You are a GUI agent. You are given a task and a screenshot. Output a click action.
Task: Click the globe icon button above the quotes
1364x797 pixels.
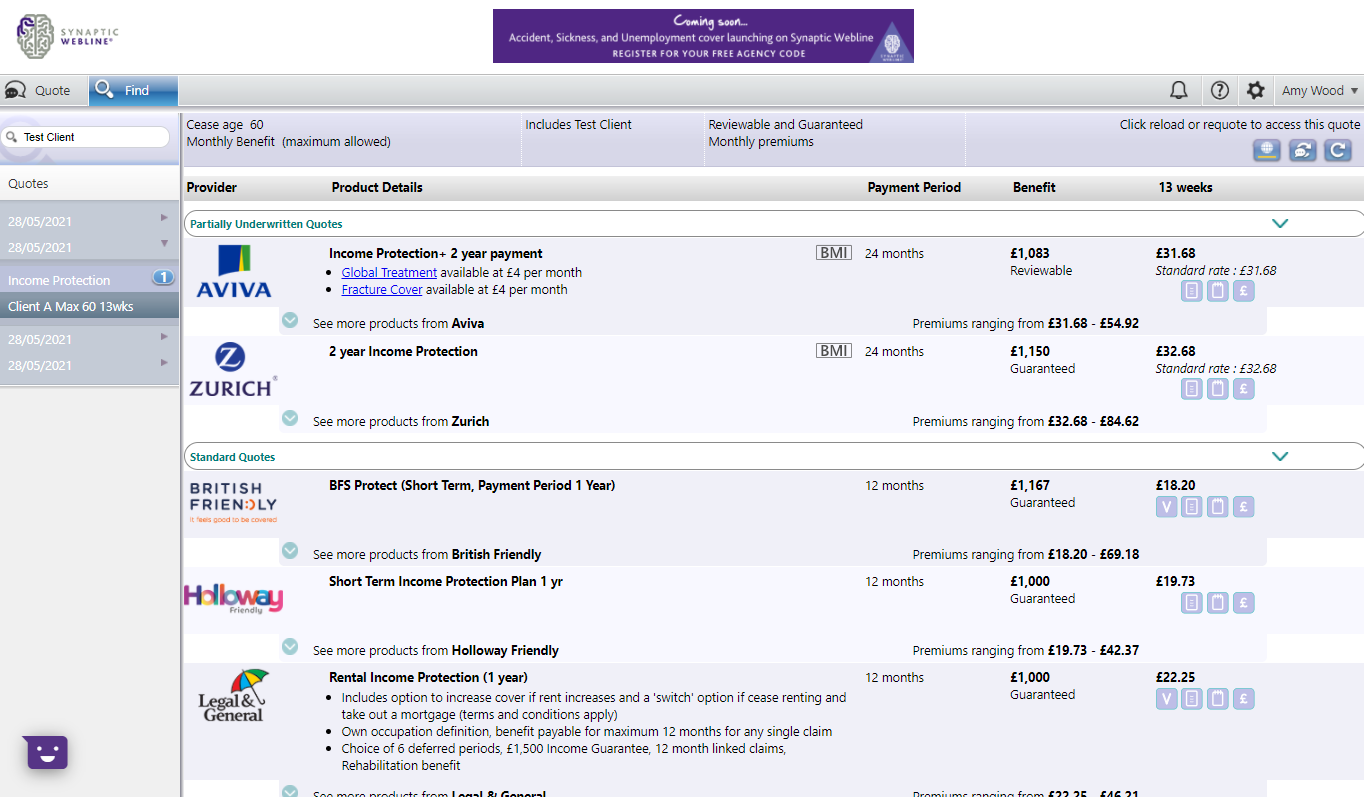coord(1267,150)
